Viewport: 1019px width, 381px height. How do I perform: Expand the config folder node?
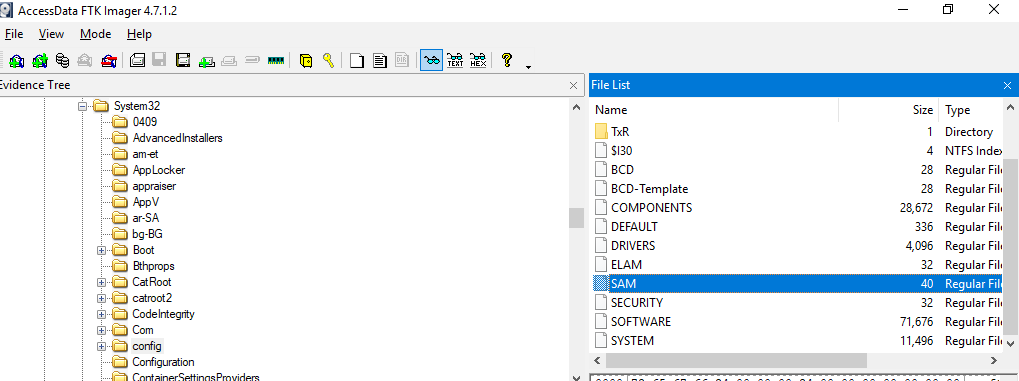[101, 346]
